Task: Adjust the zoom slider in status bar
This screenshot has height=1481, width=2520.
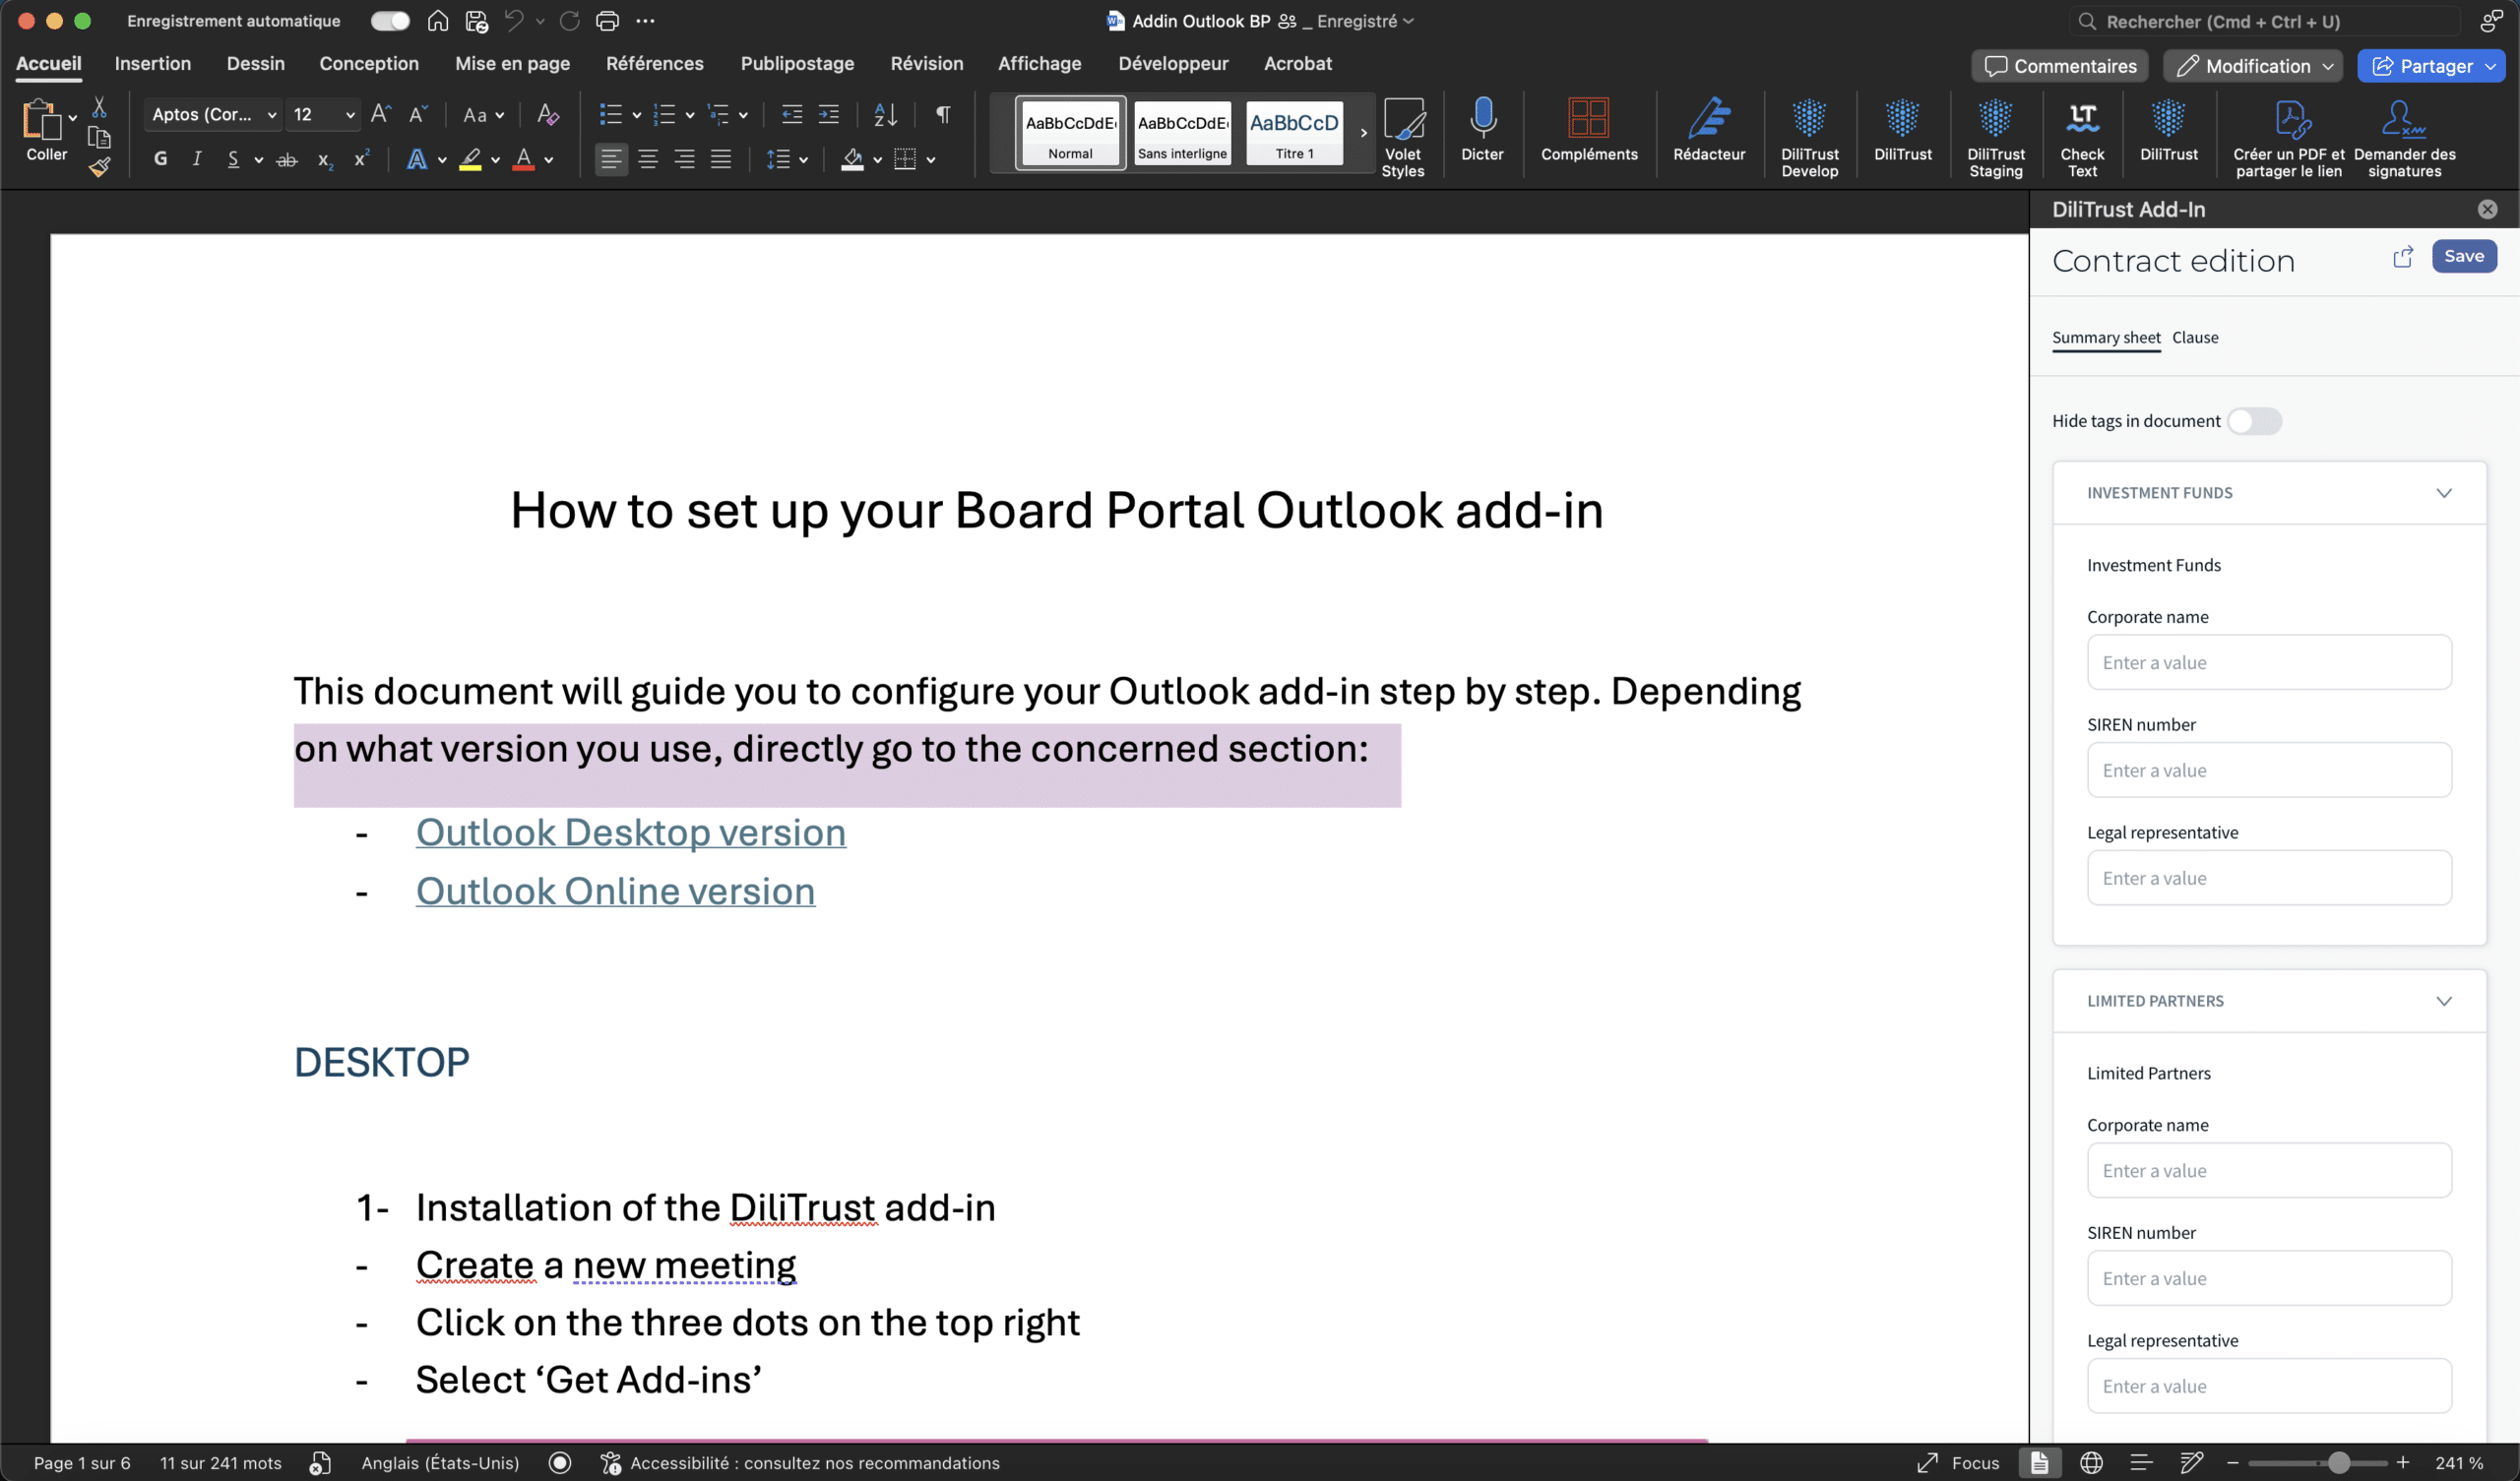Action: (2337, 1462)
